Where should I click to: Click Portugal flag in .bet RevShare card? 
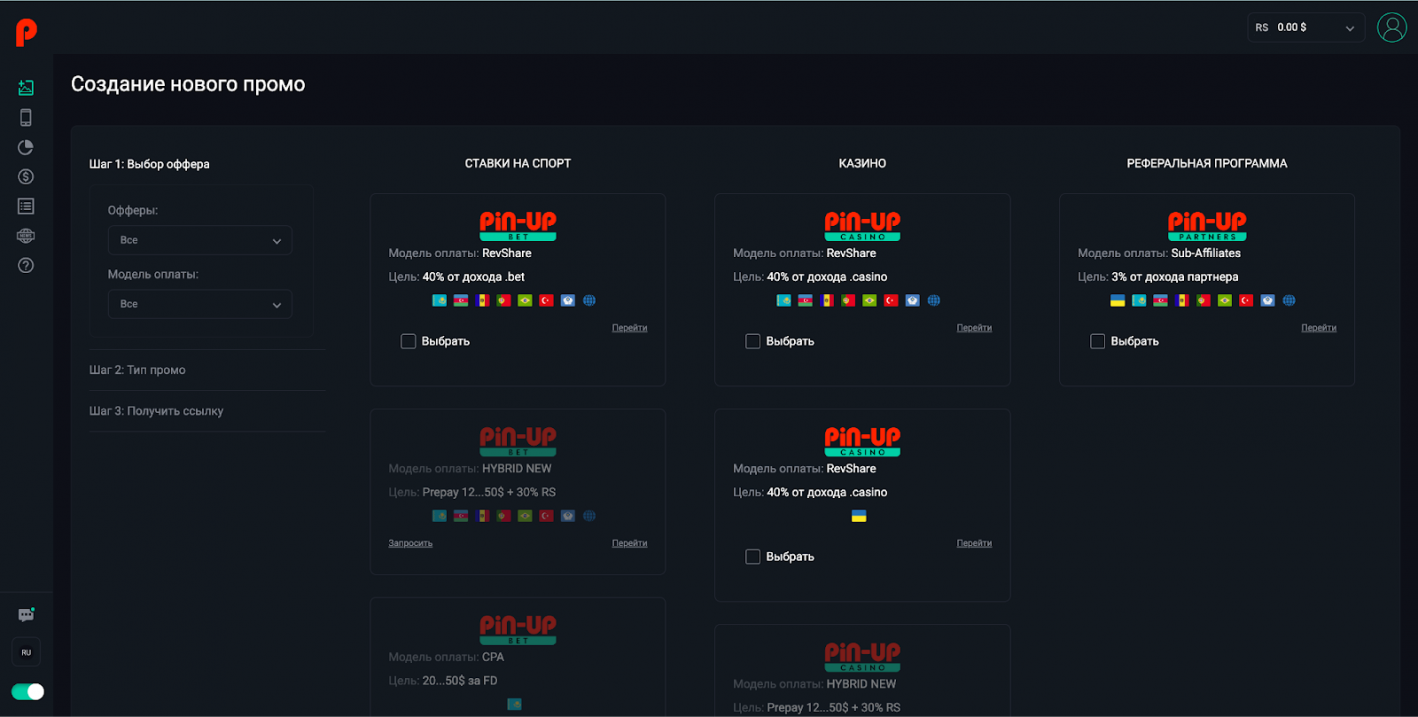(x=504, y=300)
